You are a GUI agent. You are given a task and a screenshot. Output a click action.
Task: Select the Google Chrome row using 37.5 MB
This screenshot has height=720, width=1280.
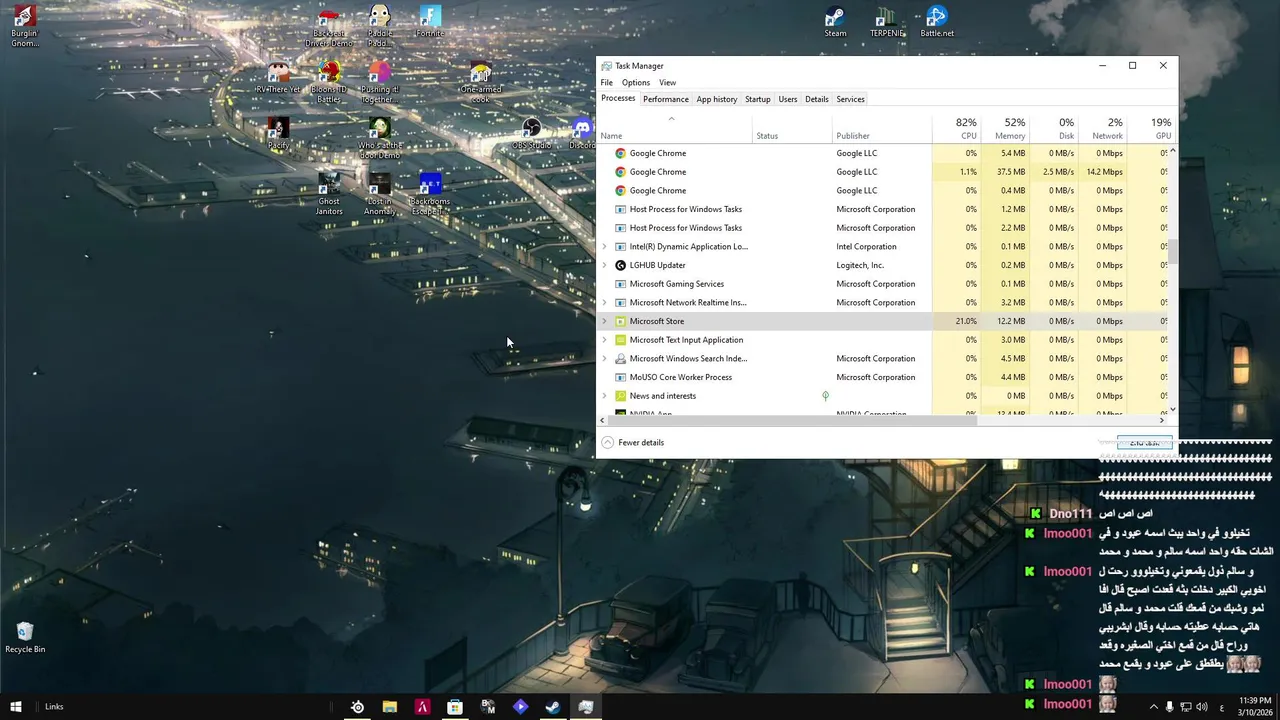click(882, 172)
